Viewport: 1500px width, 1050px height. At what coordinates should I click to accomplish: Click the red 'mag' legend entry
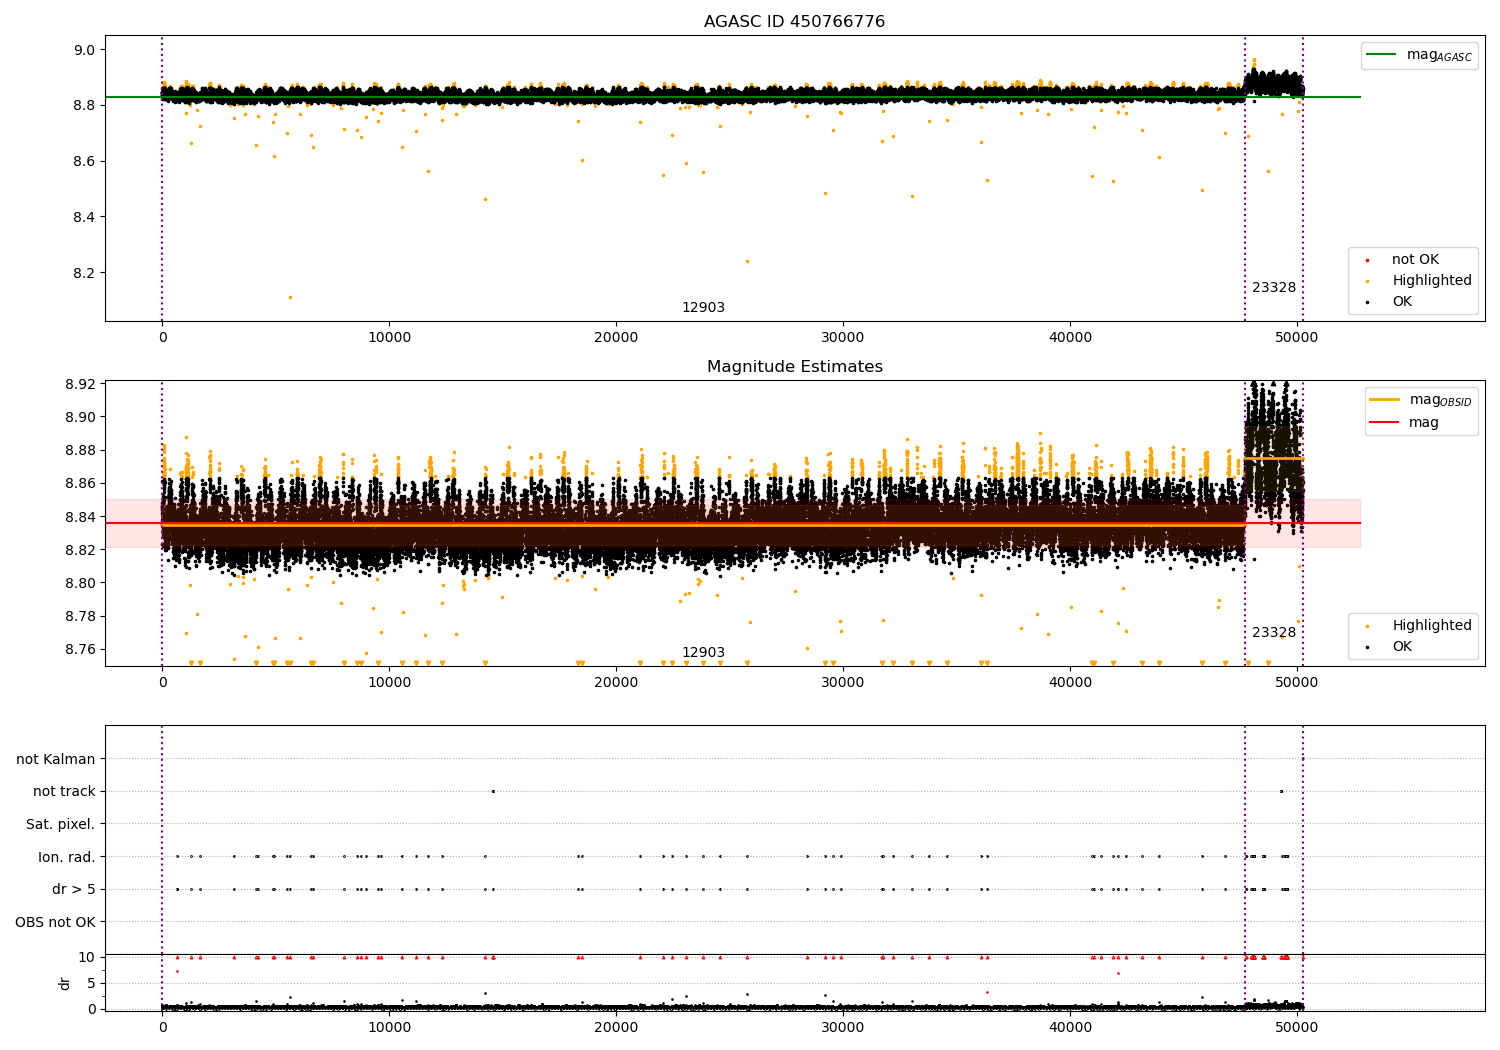(x=1385, y=423)
